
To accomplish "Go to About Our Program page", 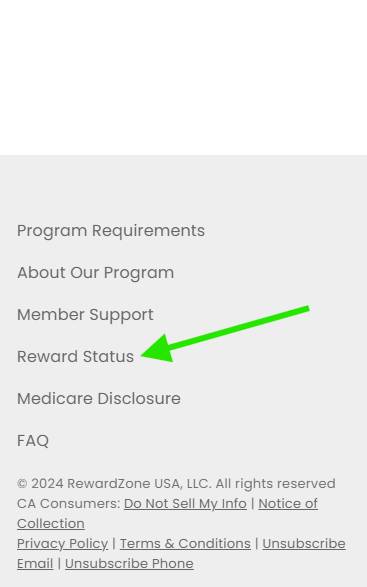I will tap(95, 273).
